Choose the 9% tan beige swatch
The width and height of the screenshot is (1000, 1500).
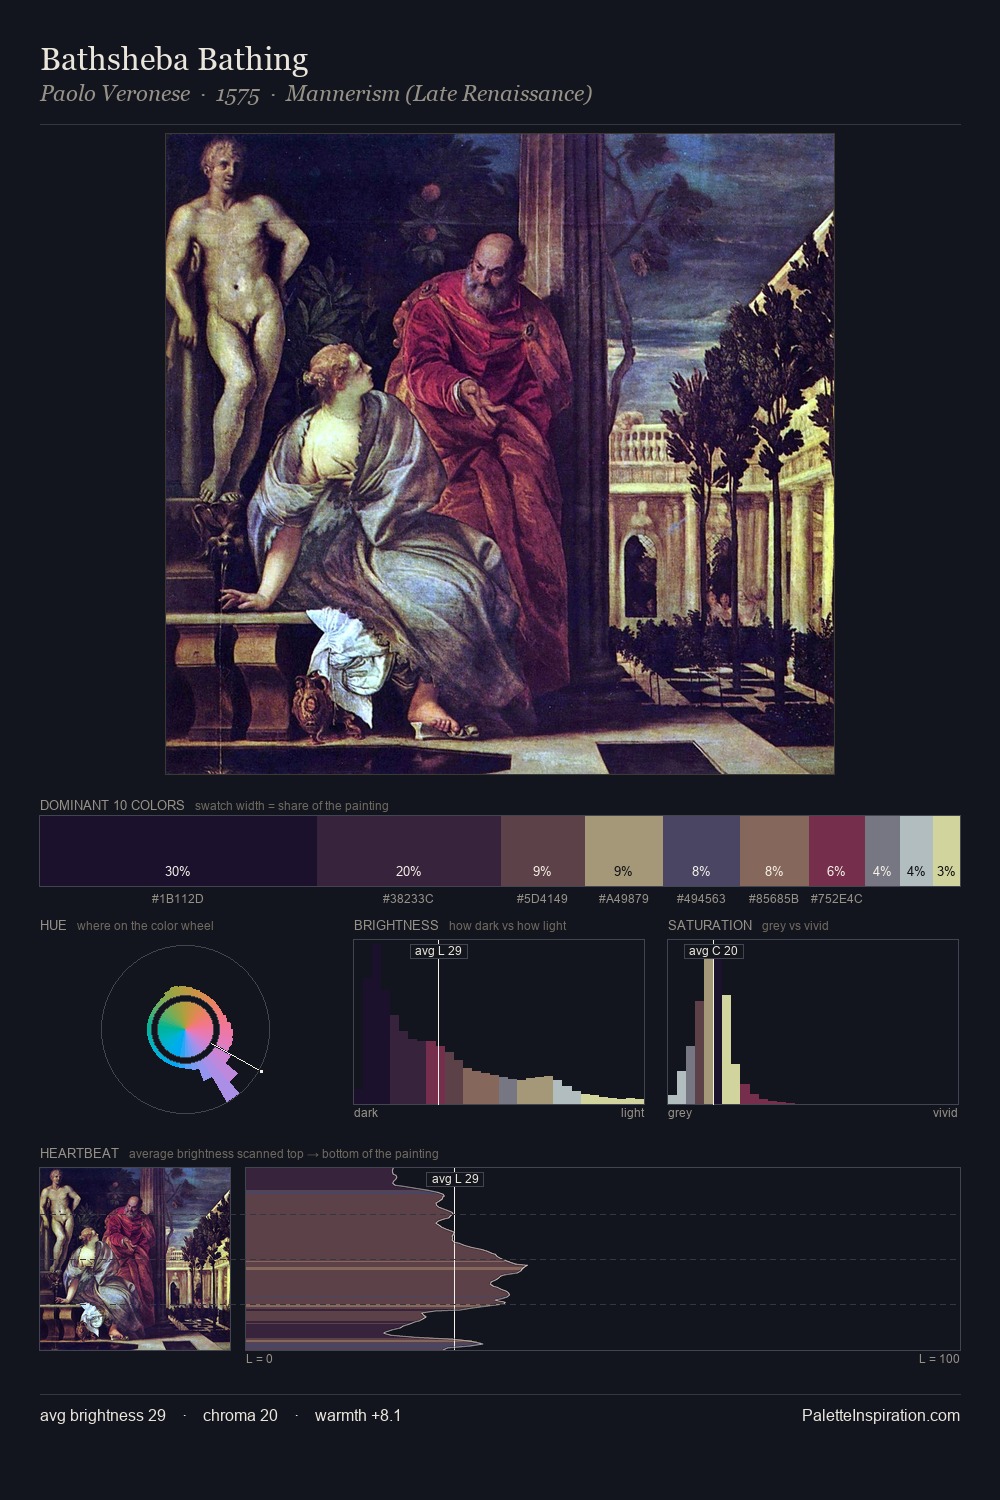point(624,851)
